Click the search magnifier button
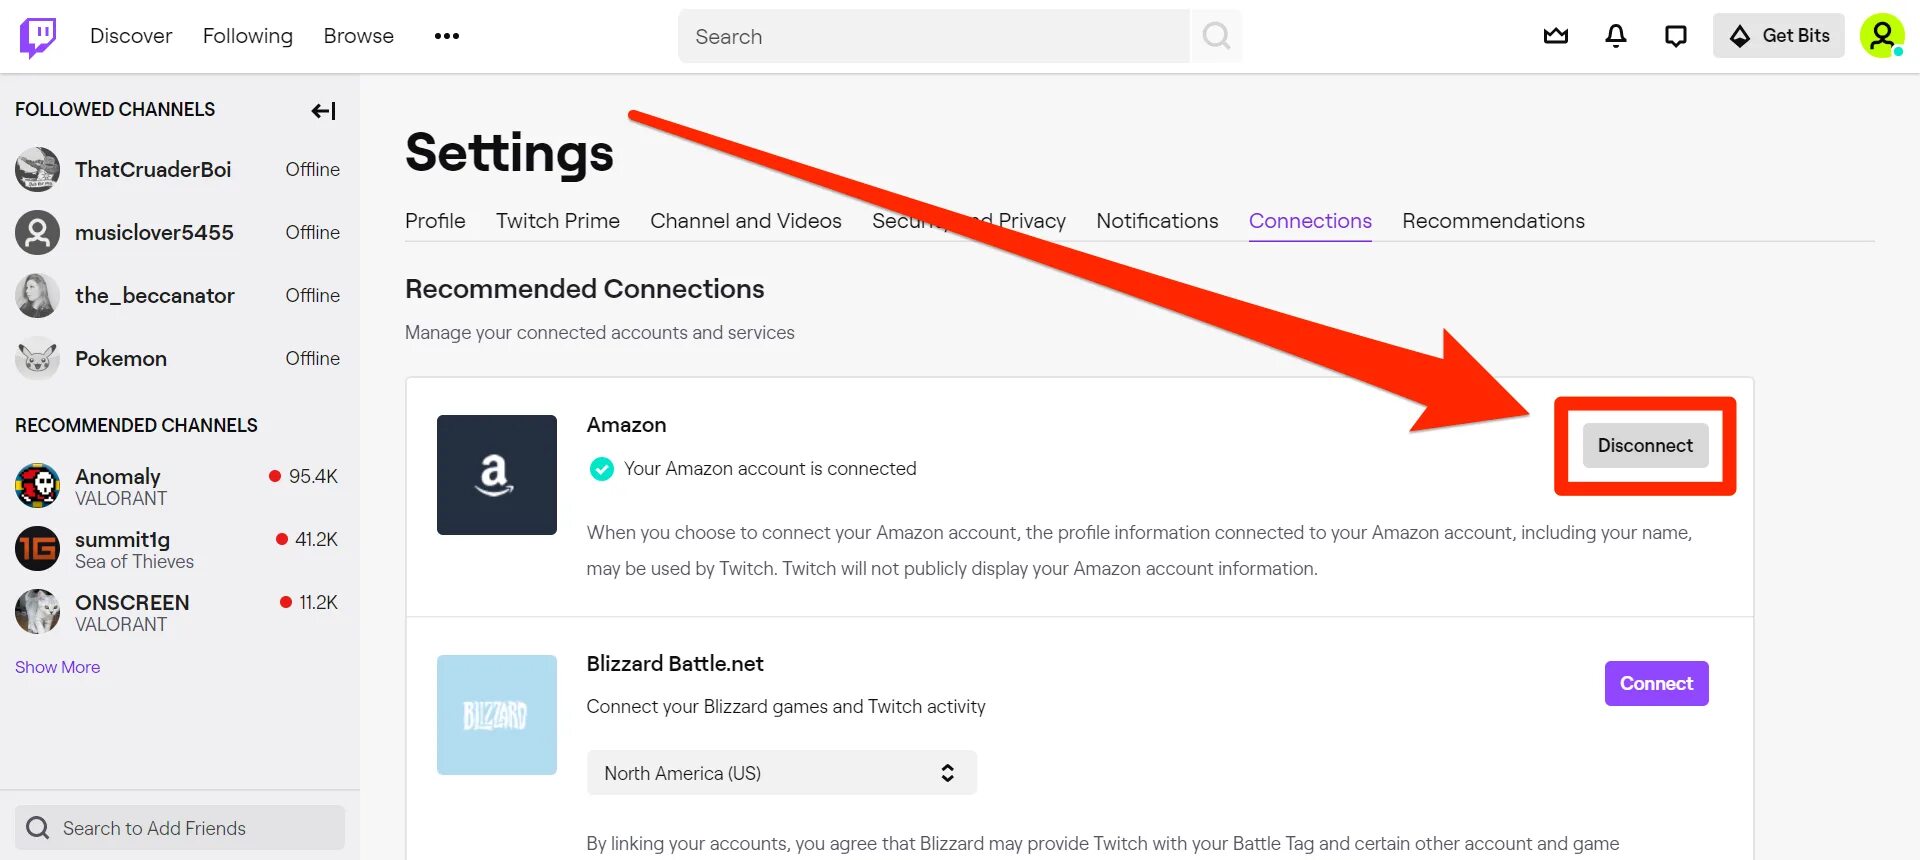Image resolution: width=1920 pixels, height=860 pixels. coord(1216,36)
